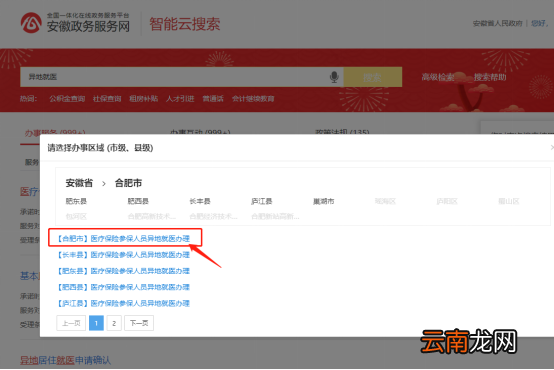Screen dimensions: 554x370
Task: Click the 智能云搜索 title
Action: coord(184,24)
